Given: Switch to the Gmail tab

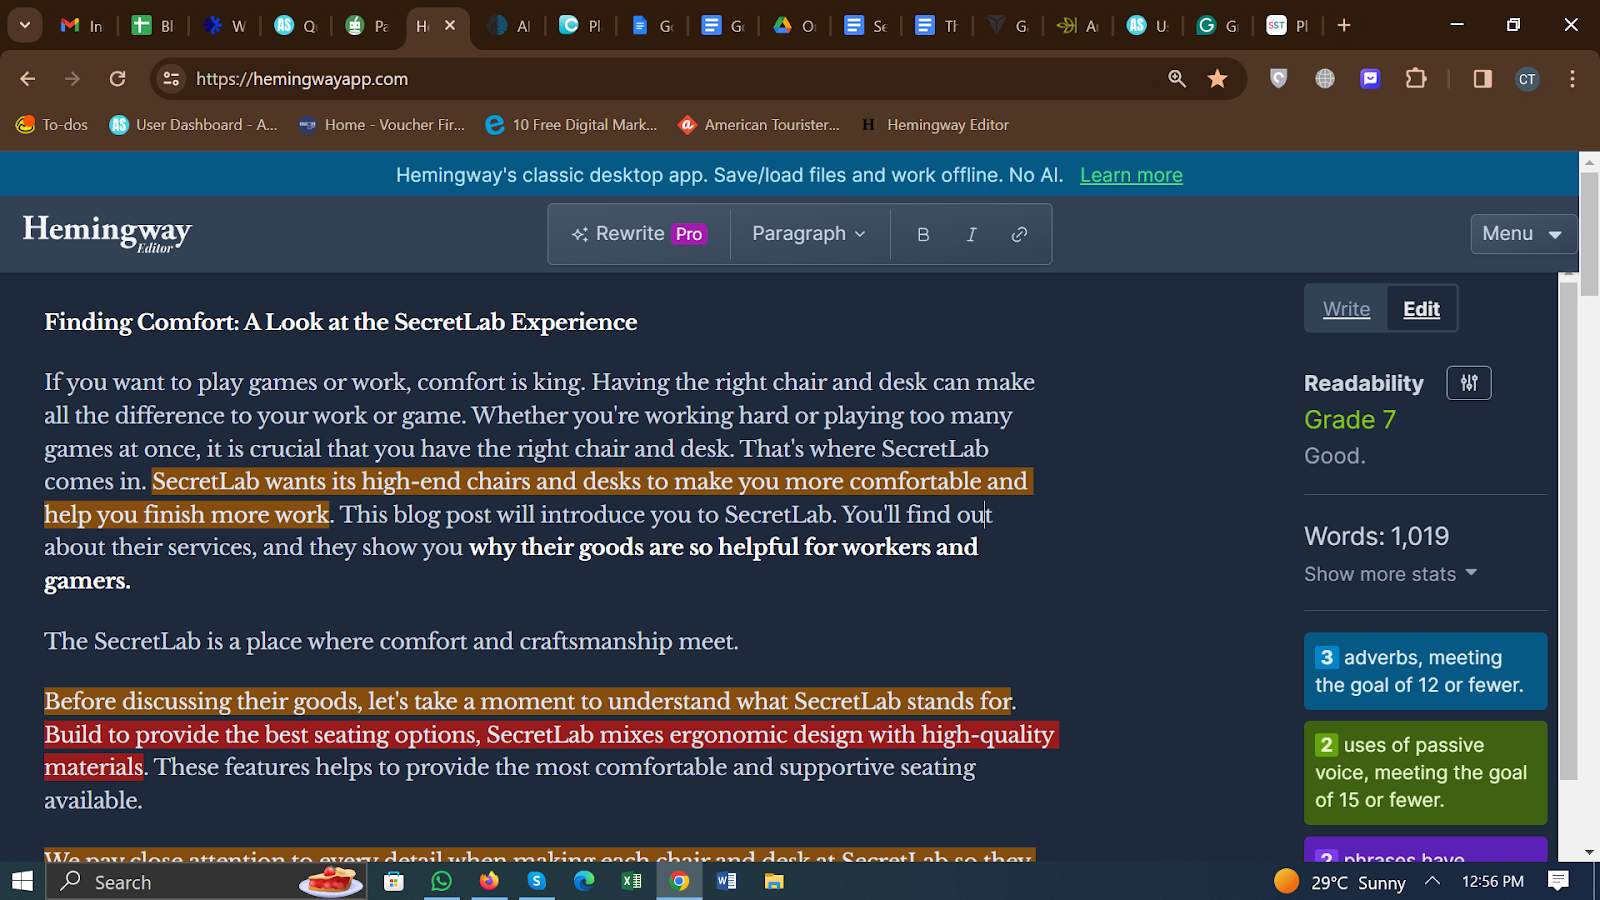Looking at the screenshot, I should coord(82,26).
